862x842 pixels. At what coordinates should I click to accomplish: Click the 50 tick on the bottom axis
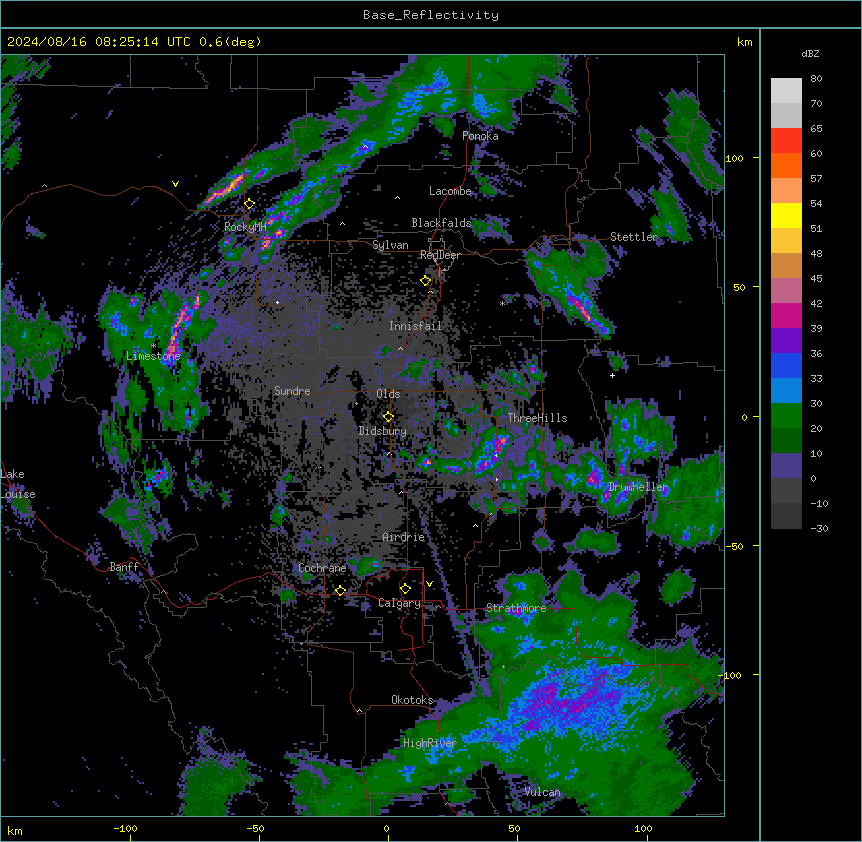coord(514,828)
